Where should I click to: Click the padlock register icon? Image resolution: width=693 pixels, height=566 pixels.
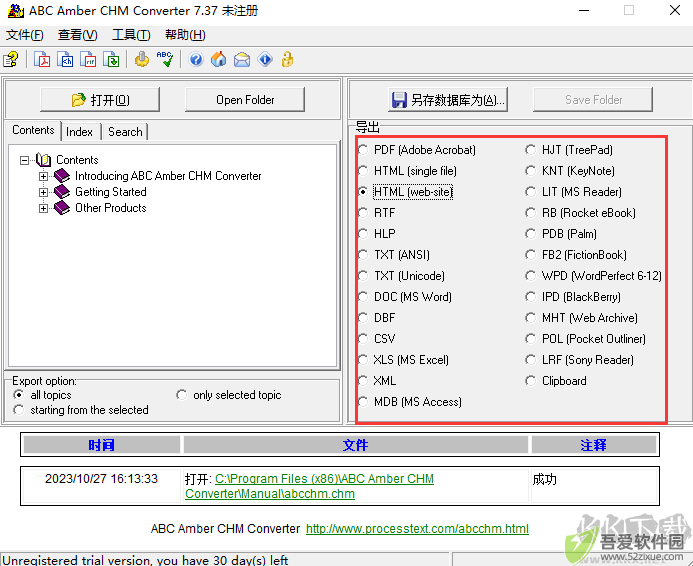point(287,59)
